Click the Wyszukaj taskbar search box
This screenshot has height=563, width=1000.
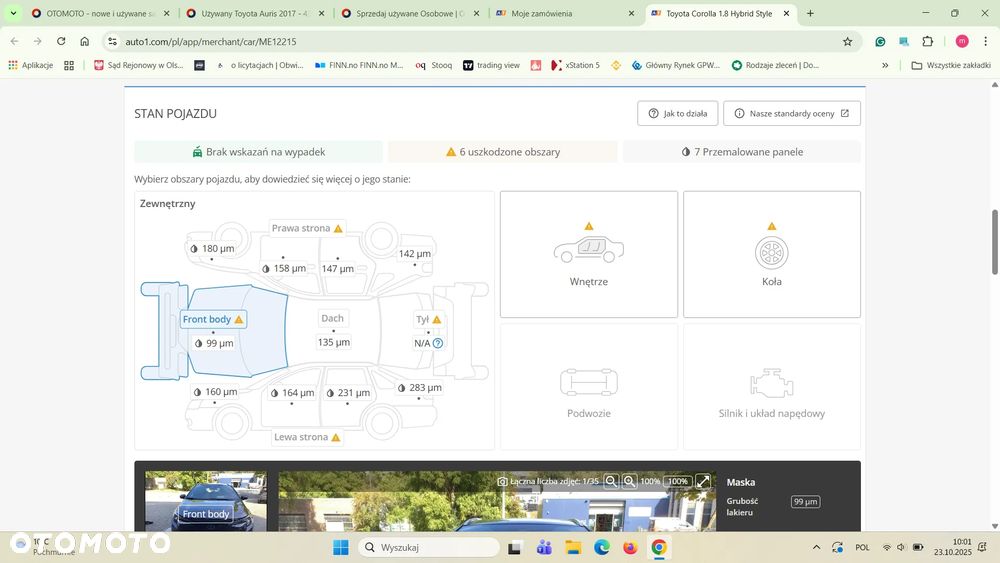tap(429, 547)
